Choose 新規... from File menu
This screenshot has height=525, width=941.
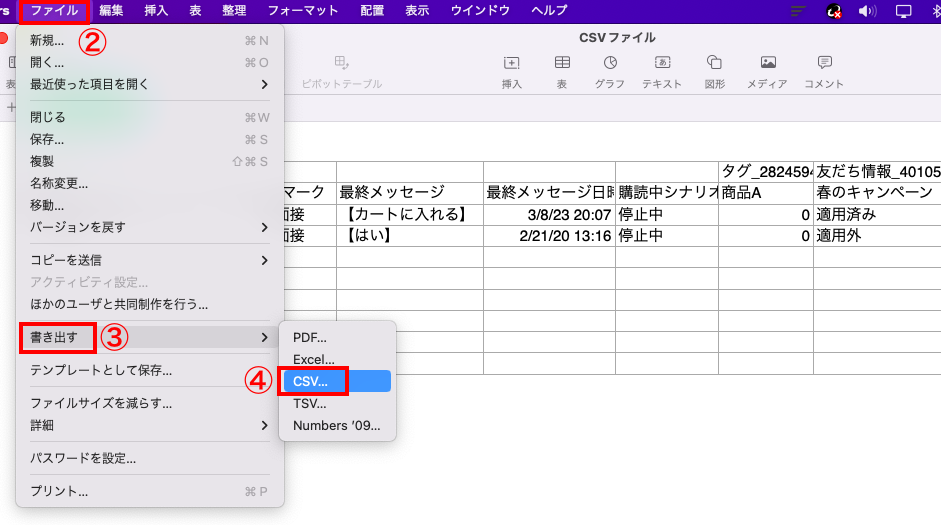tap(149, 41)
